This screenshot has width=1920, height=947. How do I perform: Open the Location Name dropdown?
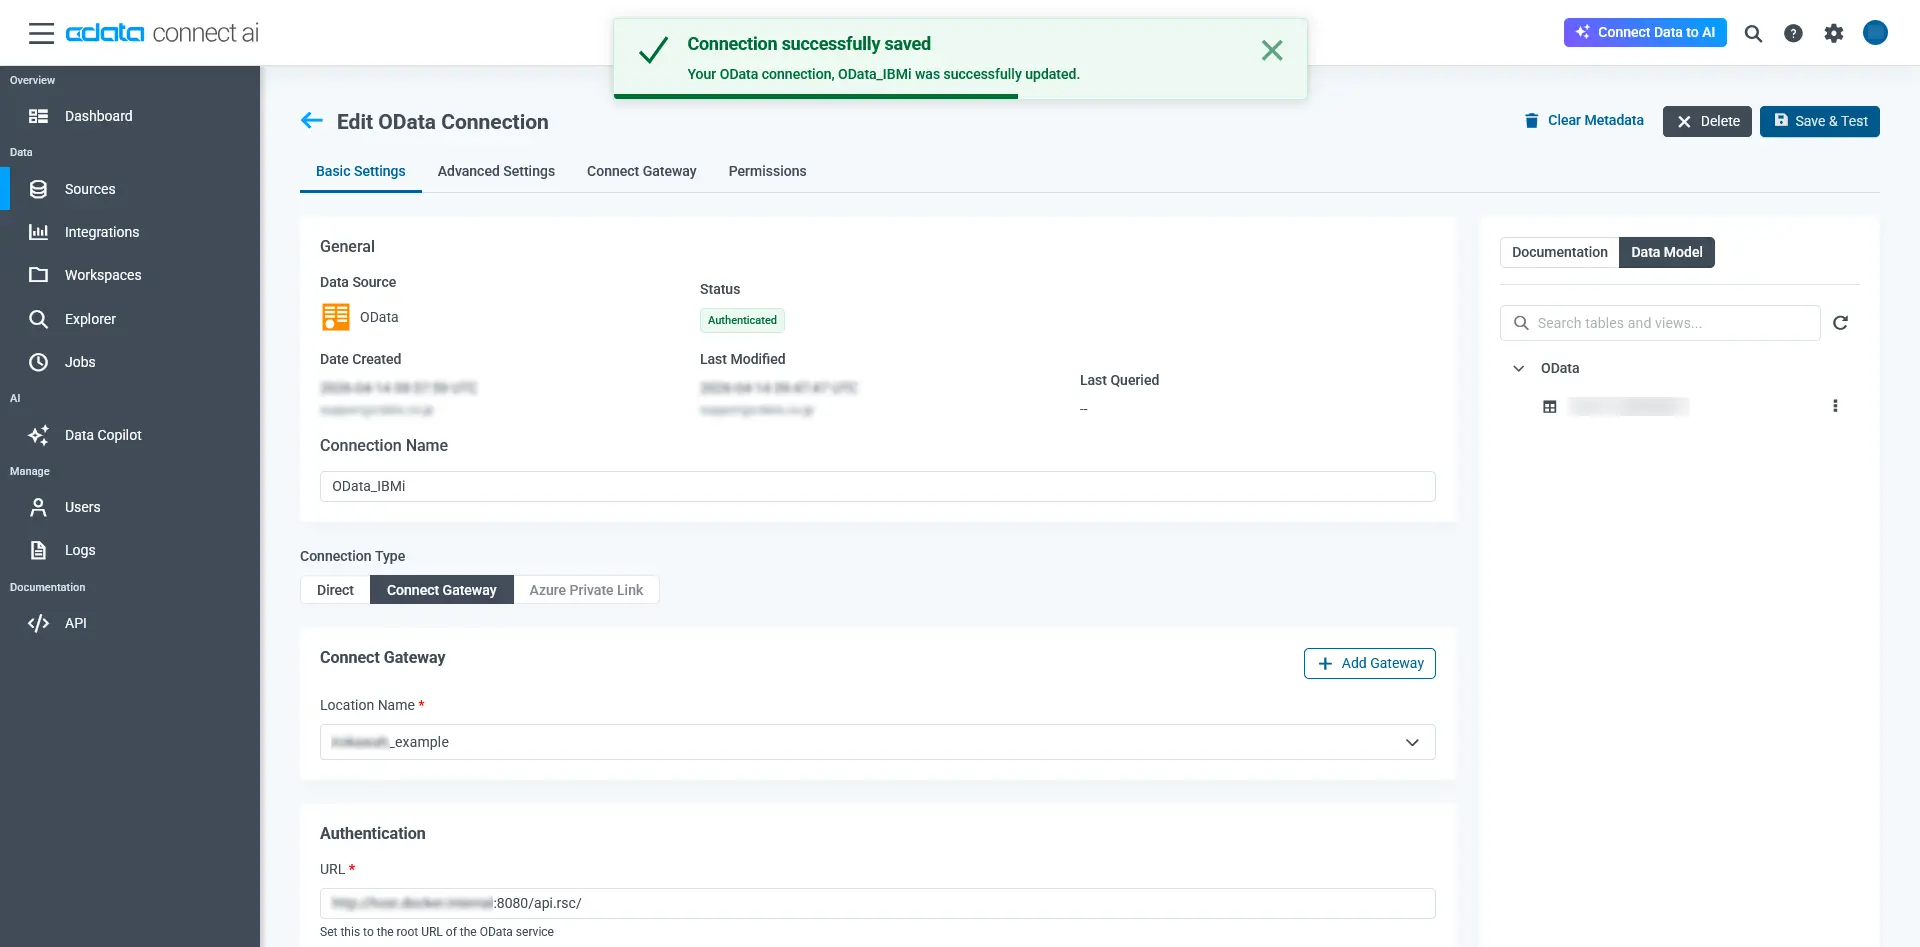(x=877, y=742)
